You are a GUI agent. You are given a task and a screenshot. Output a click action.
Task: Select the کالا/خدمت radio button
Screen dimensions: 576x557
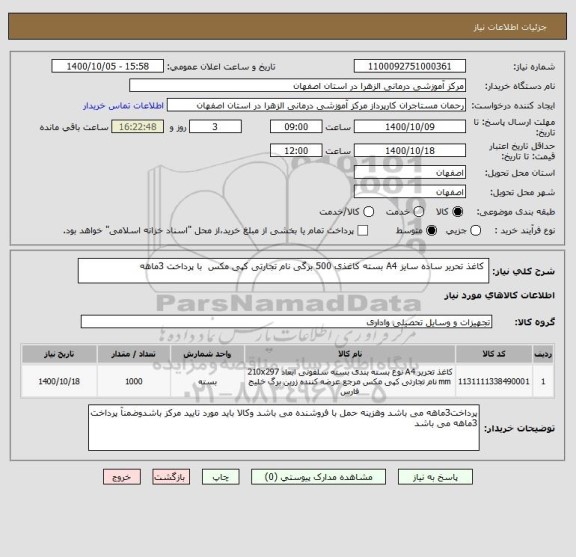pos(368,212)
